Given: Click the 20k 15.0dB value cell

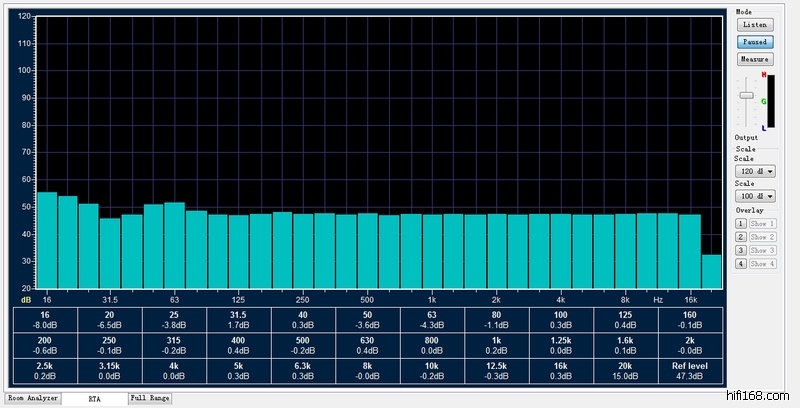Looking at the screenshot, I should pyautogui.click(x=625, y=371).
